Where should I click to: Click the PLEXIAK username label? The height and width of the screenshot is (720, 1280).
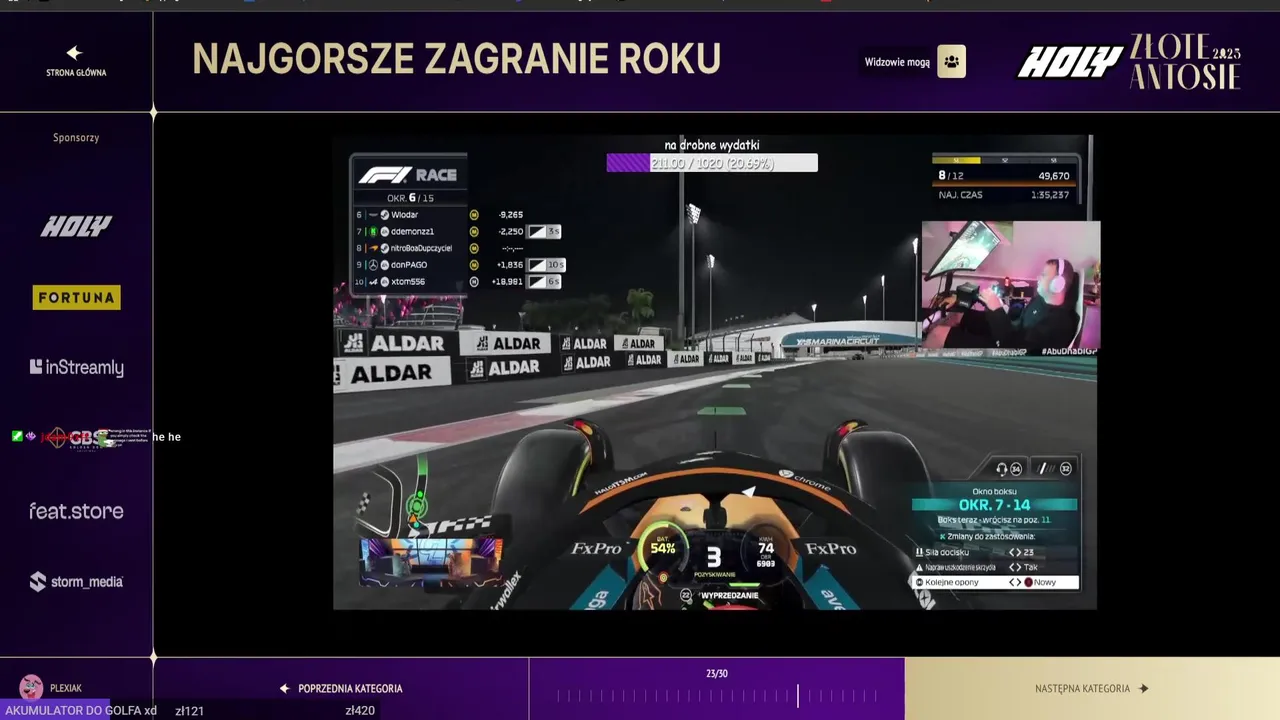coord(66,688)
